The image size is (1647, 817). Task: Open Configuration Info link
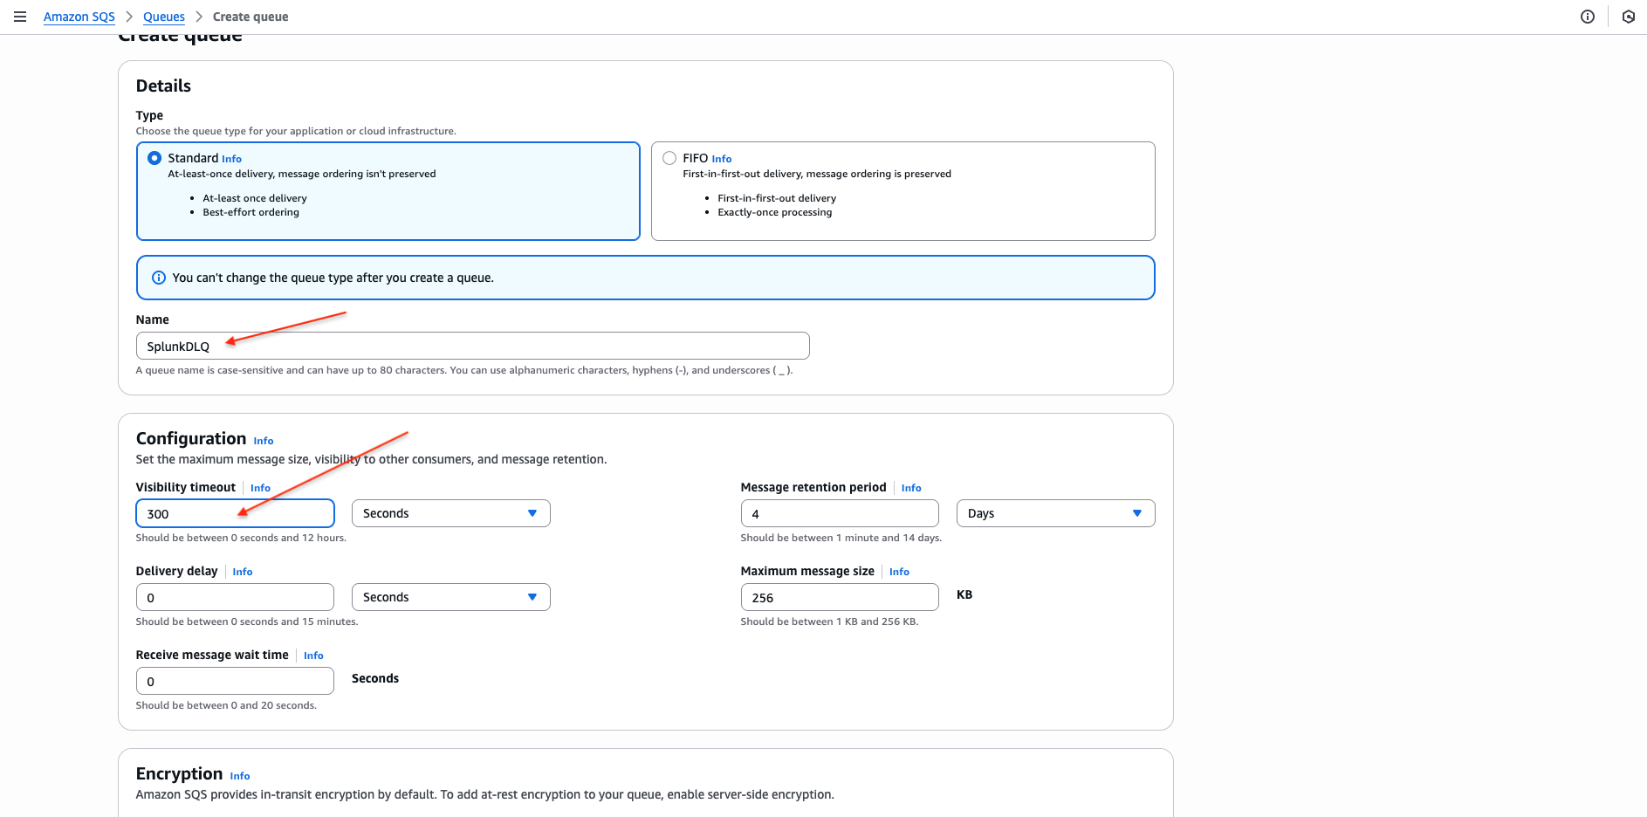coord(263,441)
